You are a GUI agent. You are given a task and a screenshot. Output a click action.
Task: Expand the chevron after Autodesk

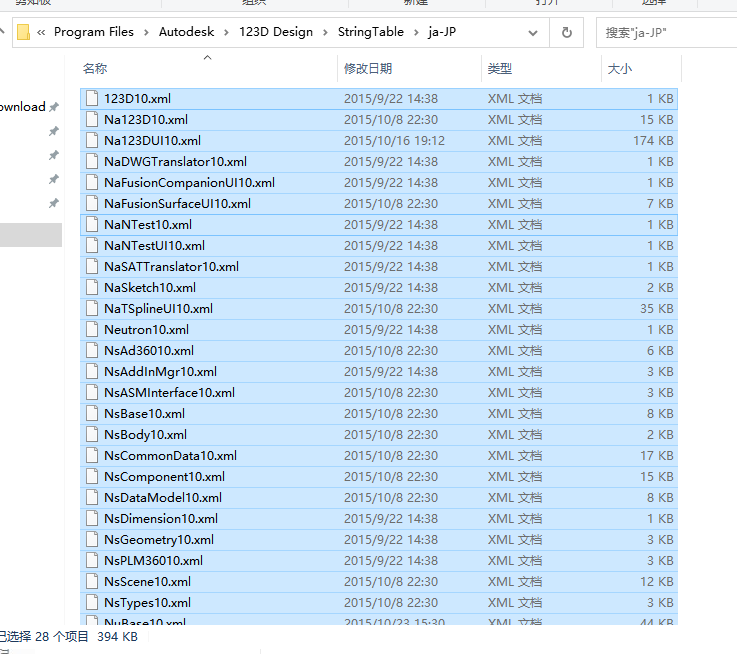pos(227,32)
